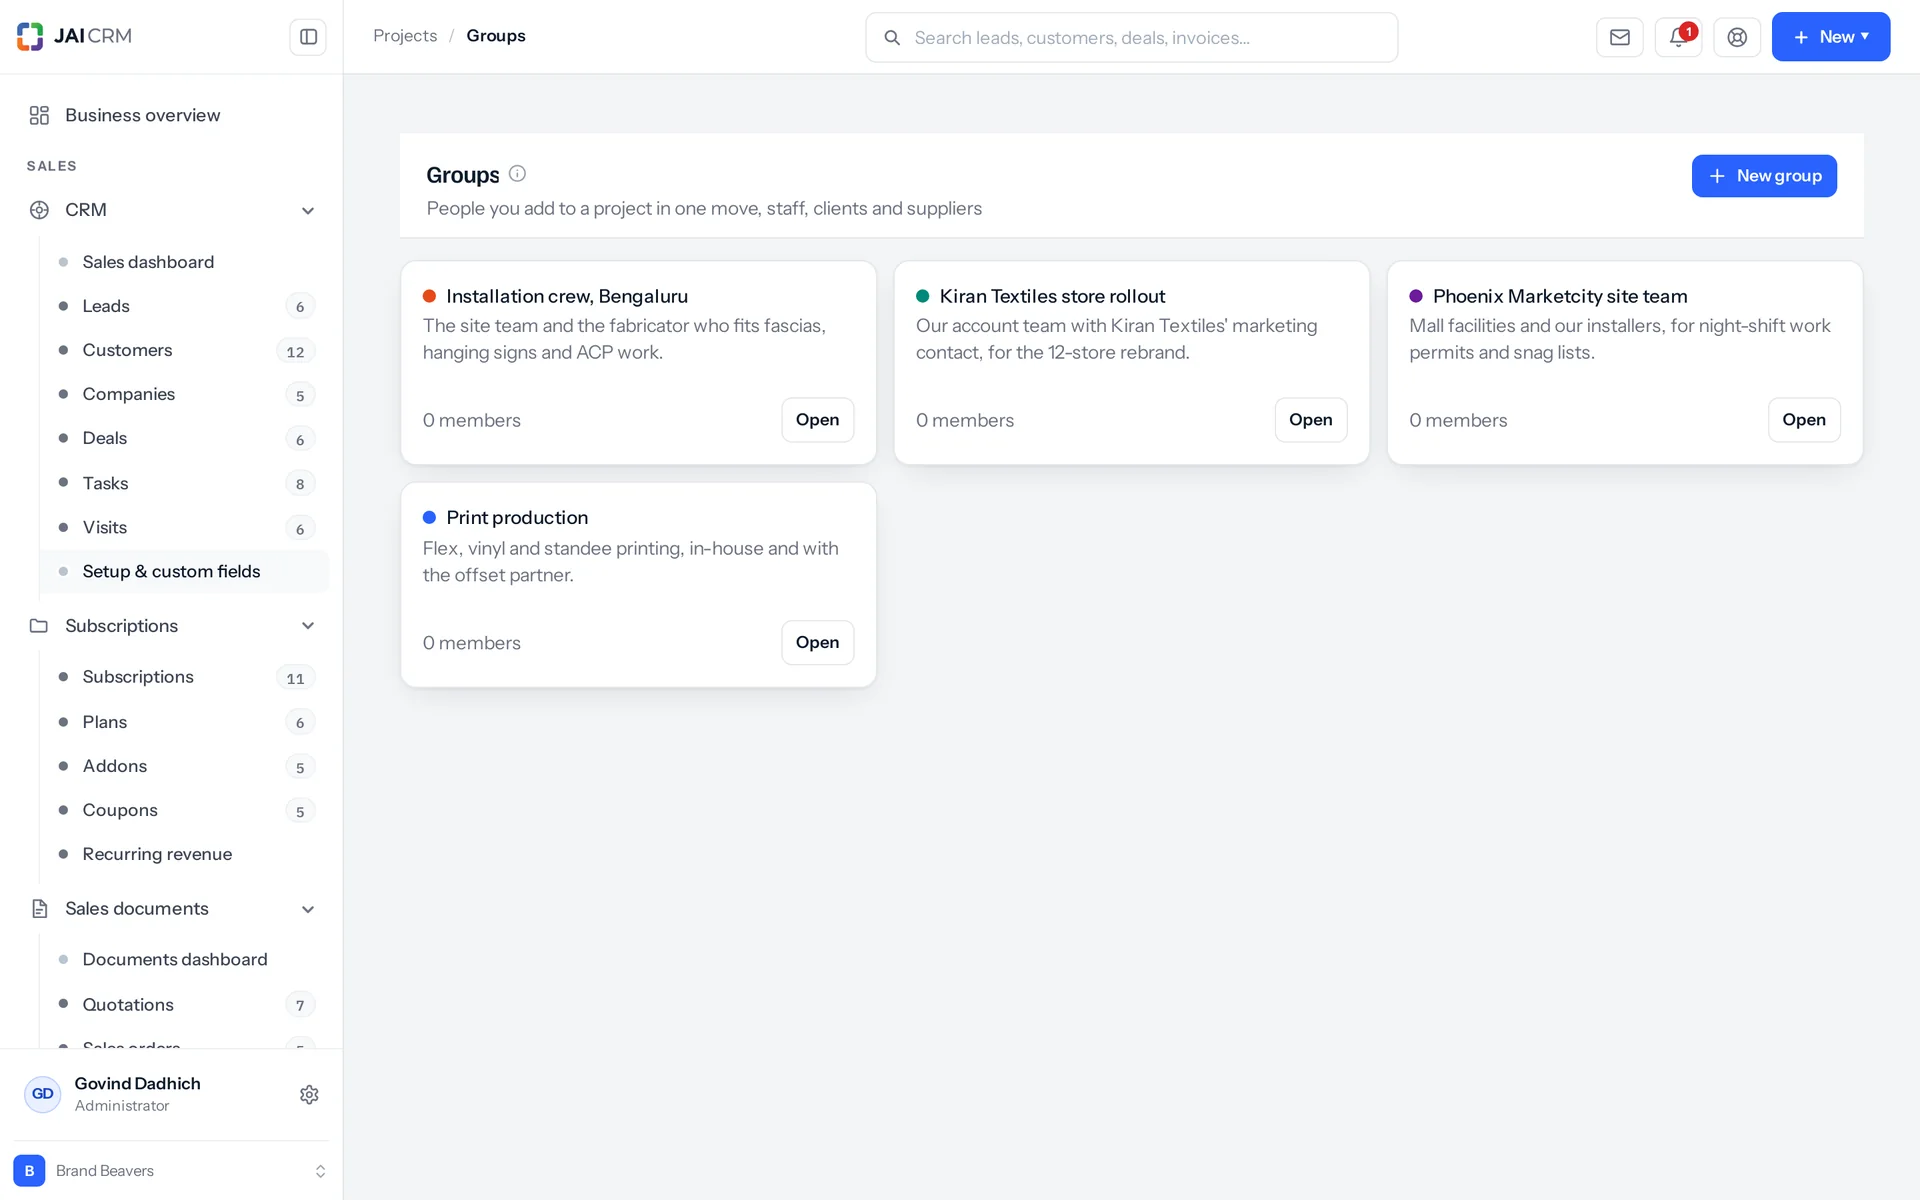Open the Installation crew, Bengaluru group
Screen dimensions: 1920x1200
coord(817,420)
